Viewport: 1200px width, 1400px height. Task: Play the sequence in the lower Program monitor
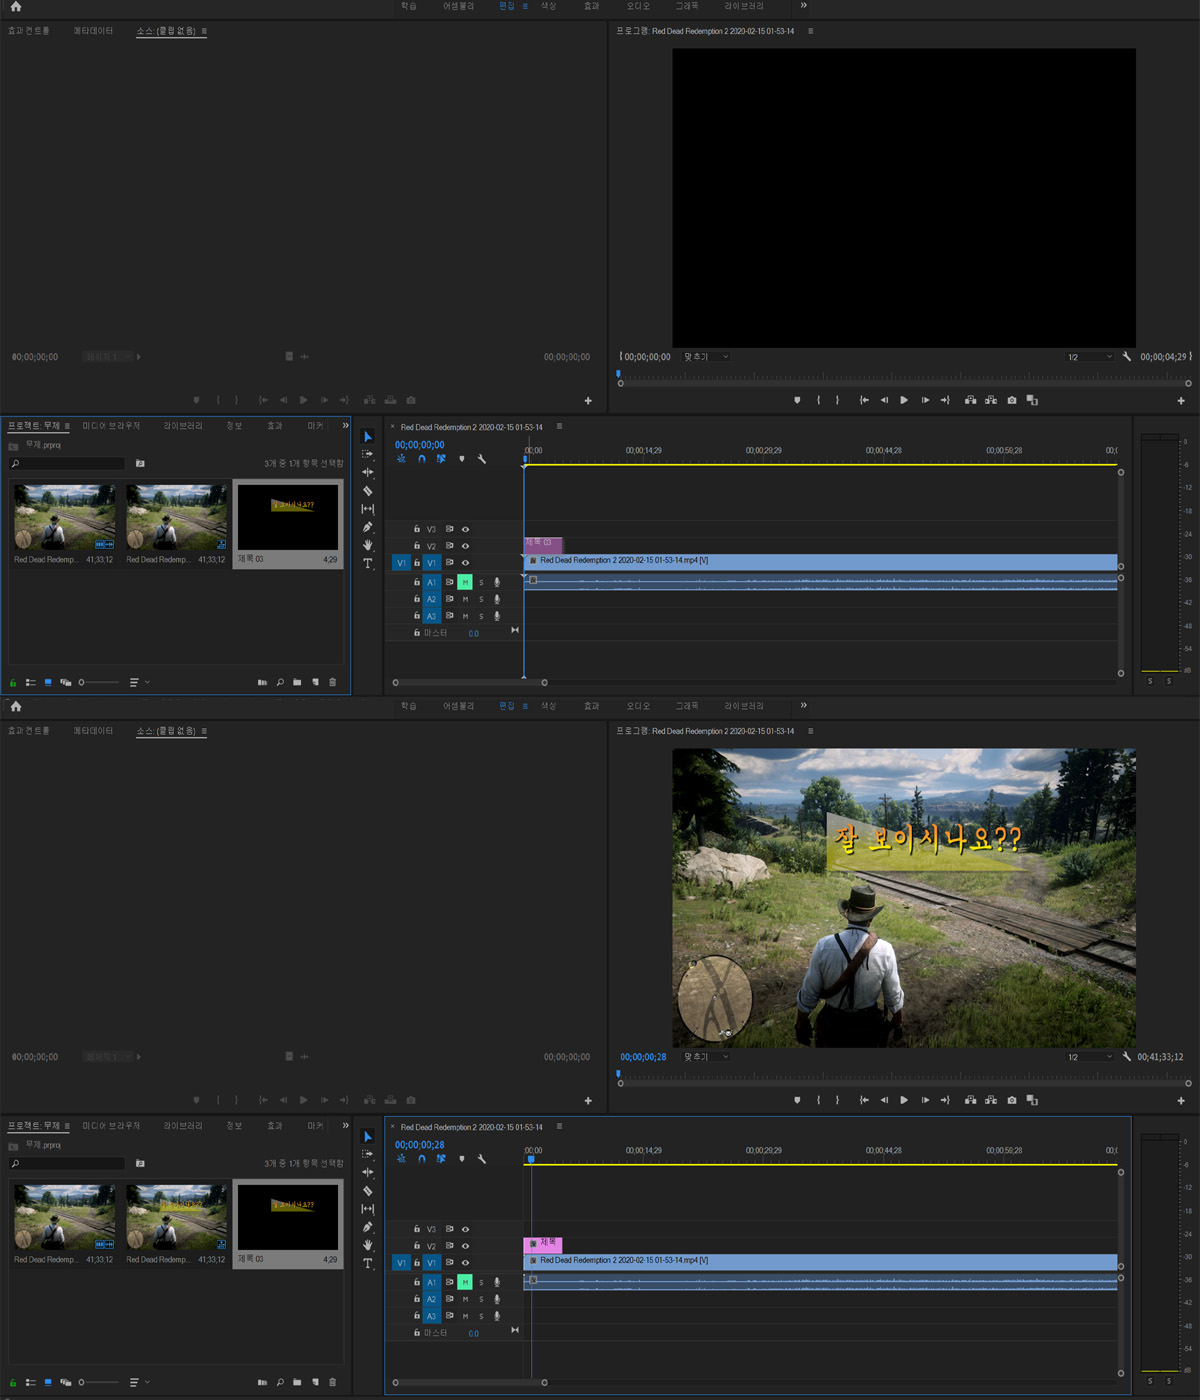click(904, 1100)
